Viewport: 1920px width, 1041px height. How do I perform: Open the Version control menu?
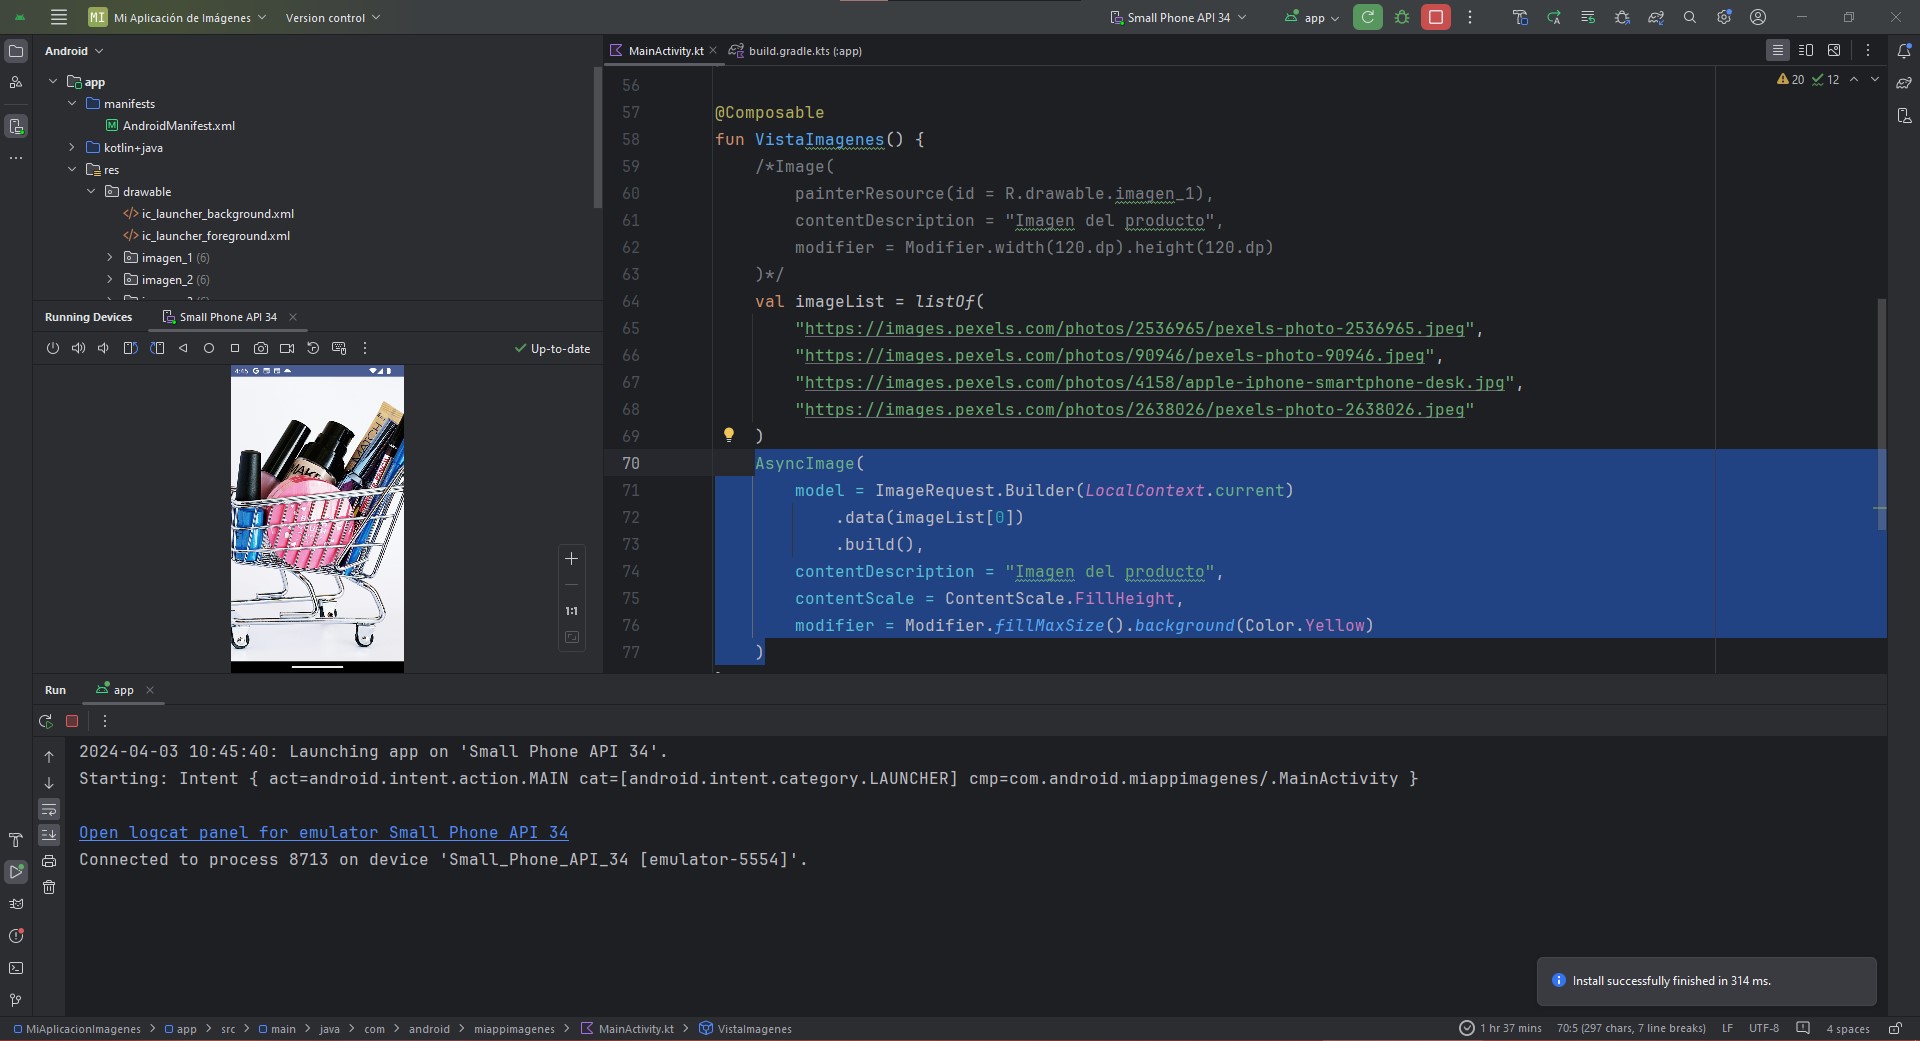point(332,17)
